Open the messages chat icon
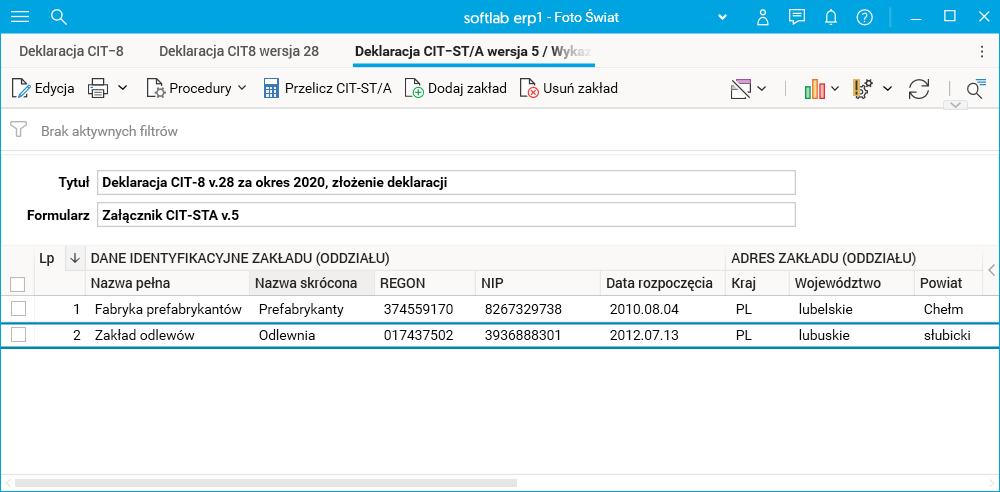Image resolution: width=1000 pixels, height=492 pixels. [796, 17]
